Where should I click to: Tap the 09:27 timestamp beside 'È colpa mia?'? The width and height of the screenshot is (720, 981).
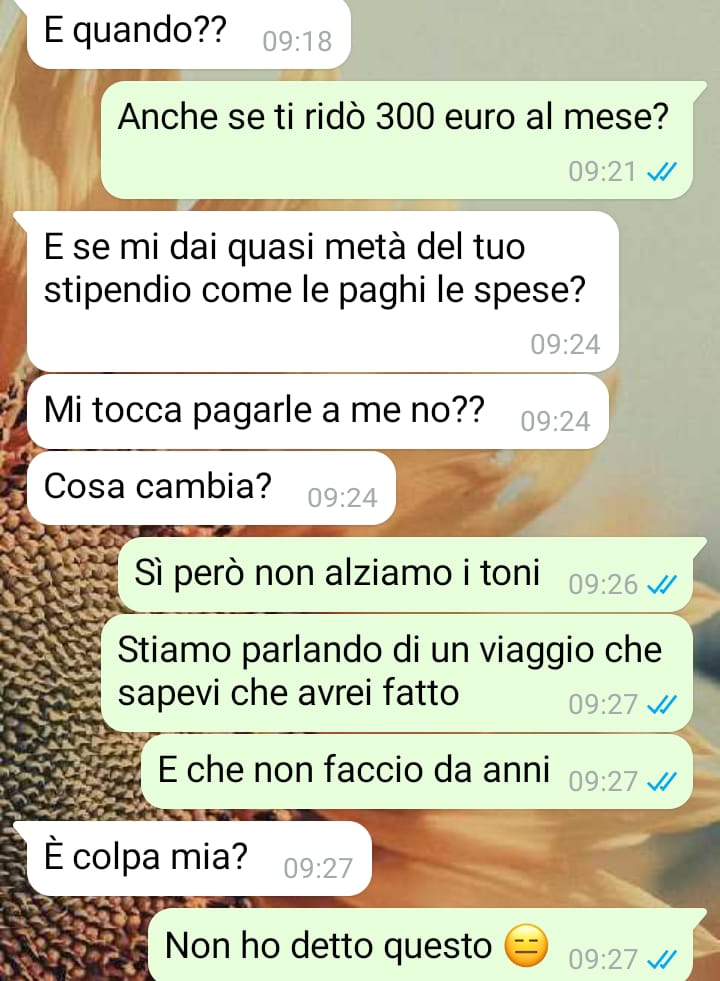(318, 868)
